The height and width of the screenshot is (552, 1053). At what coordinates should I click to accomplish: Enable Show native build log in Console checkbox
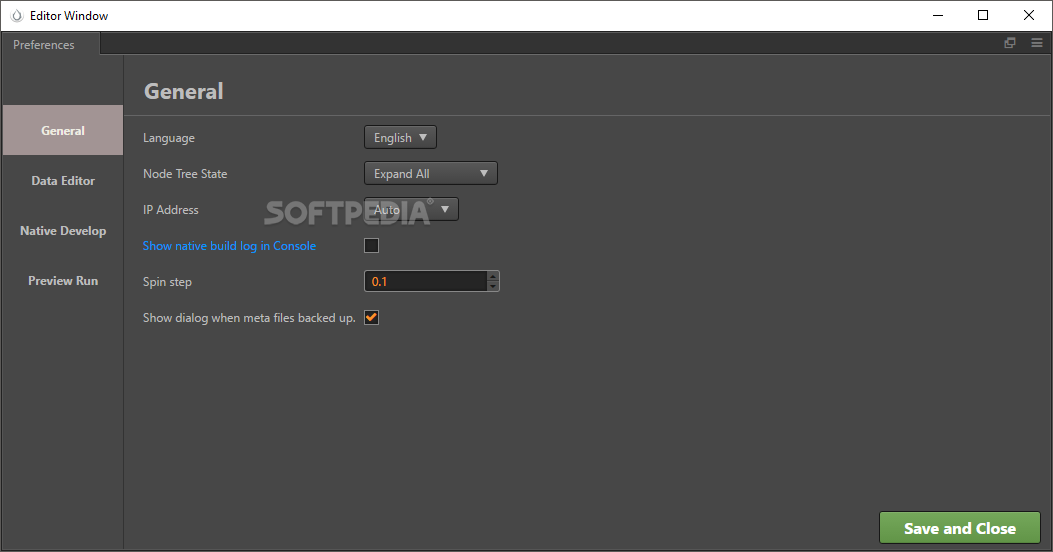point(371,246)
